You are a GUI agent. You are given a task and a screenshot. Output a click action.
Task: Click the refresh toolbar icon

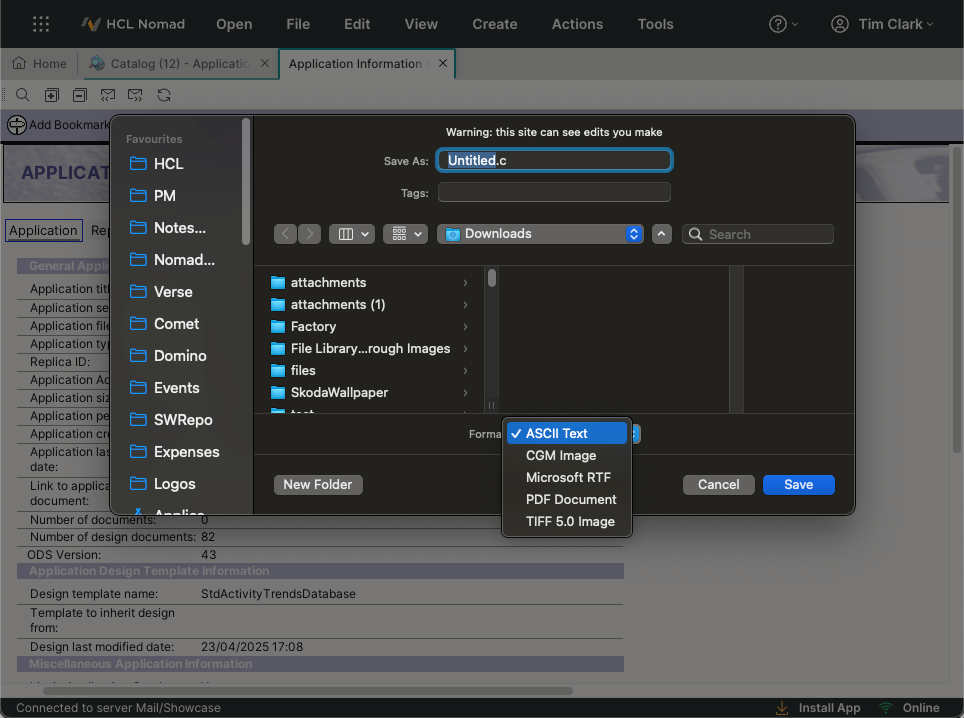[x=164, y=95]
